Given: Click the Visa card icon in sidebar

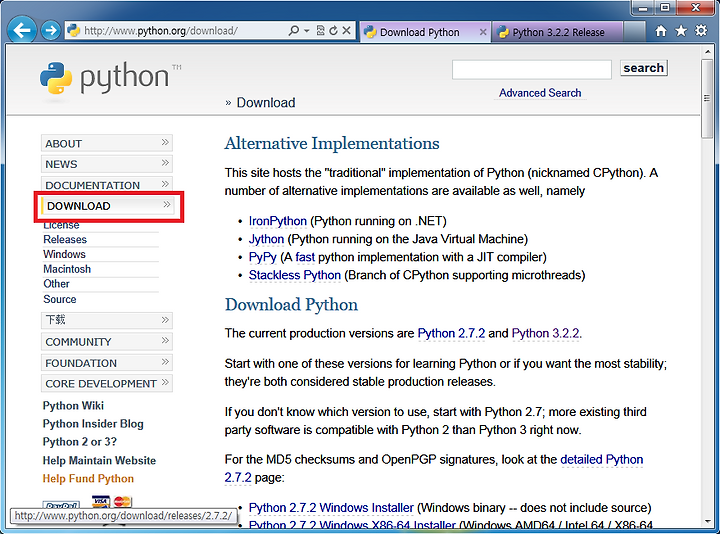Looking at the screenshot, I should pyautogui.click(x=101, y=501).
